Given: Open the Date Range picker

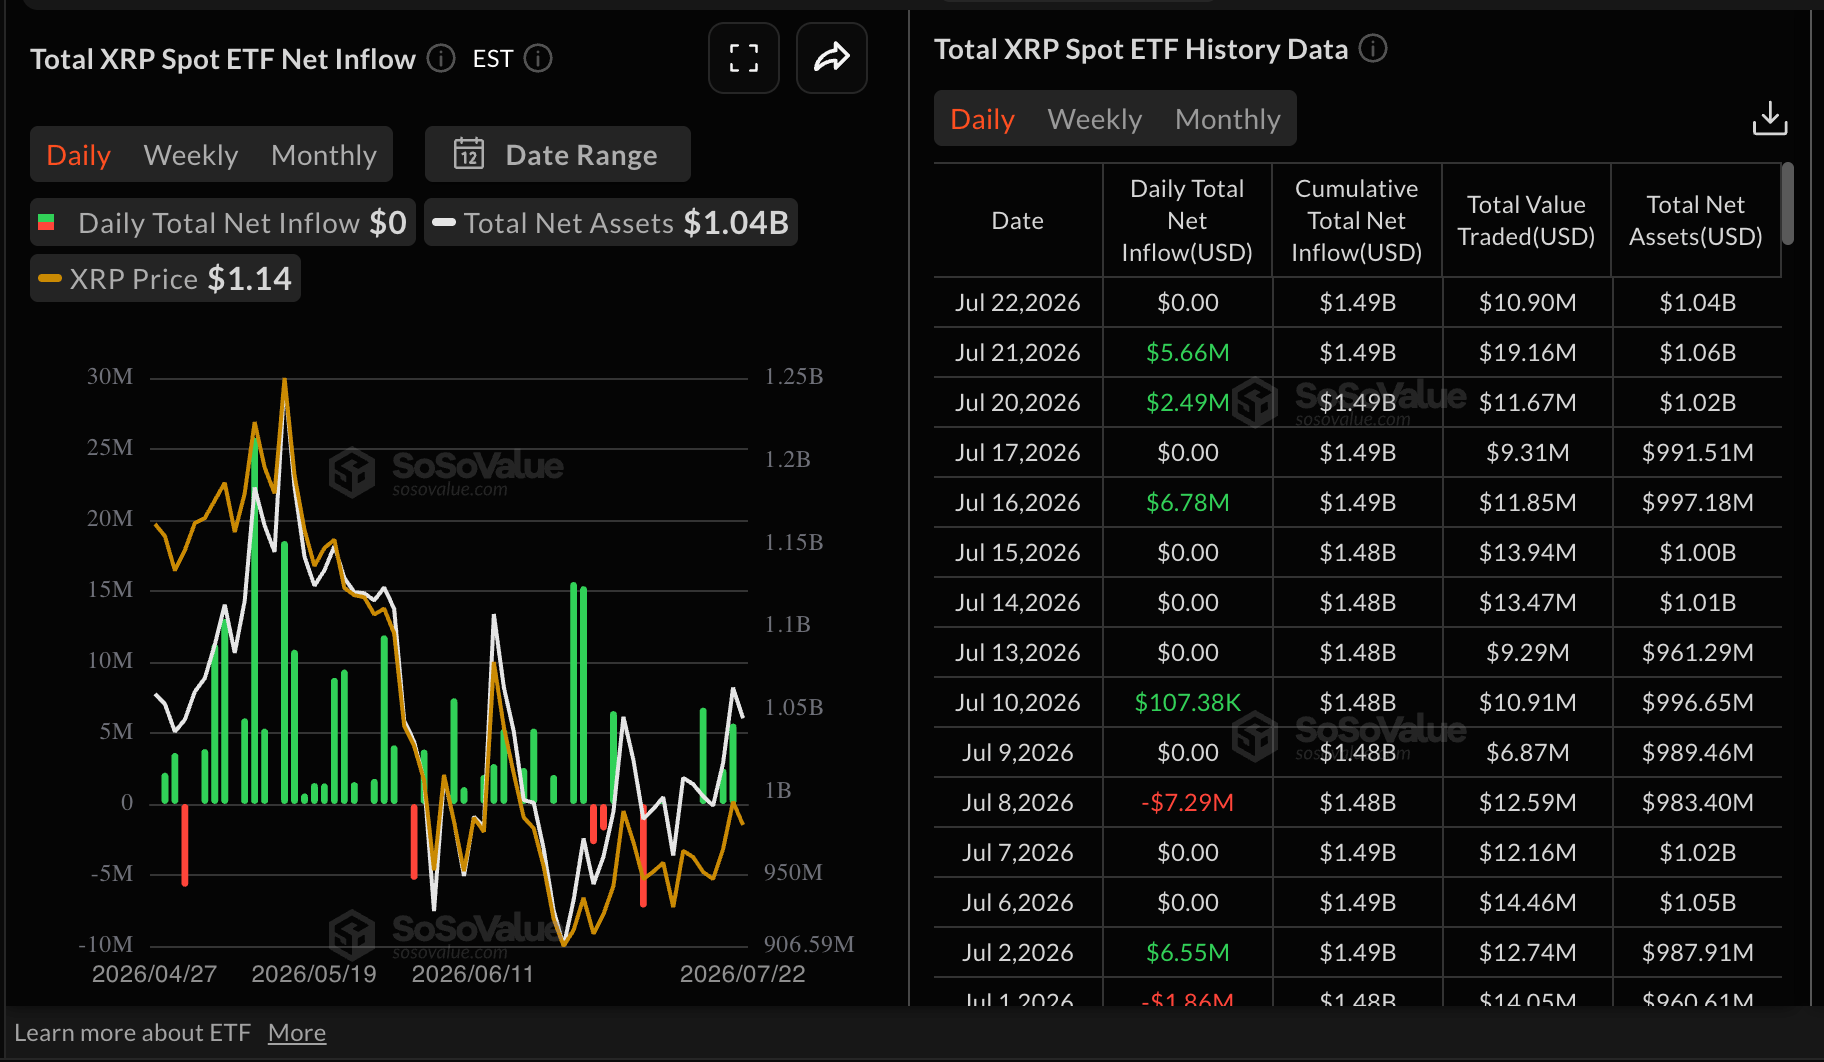Looking at the screenshot, I should (558, 154).
